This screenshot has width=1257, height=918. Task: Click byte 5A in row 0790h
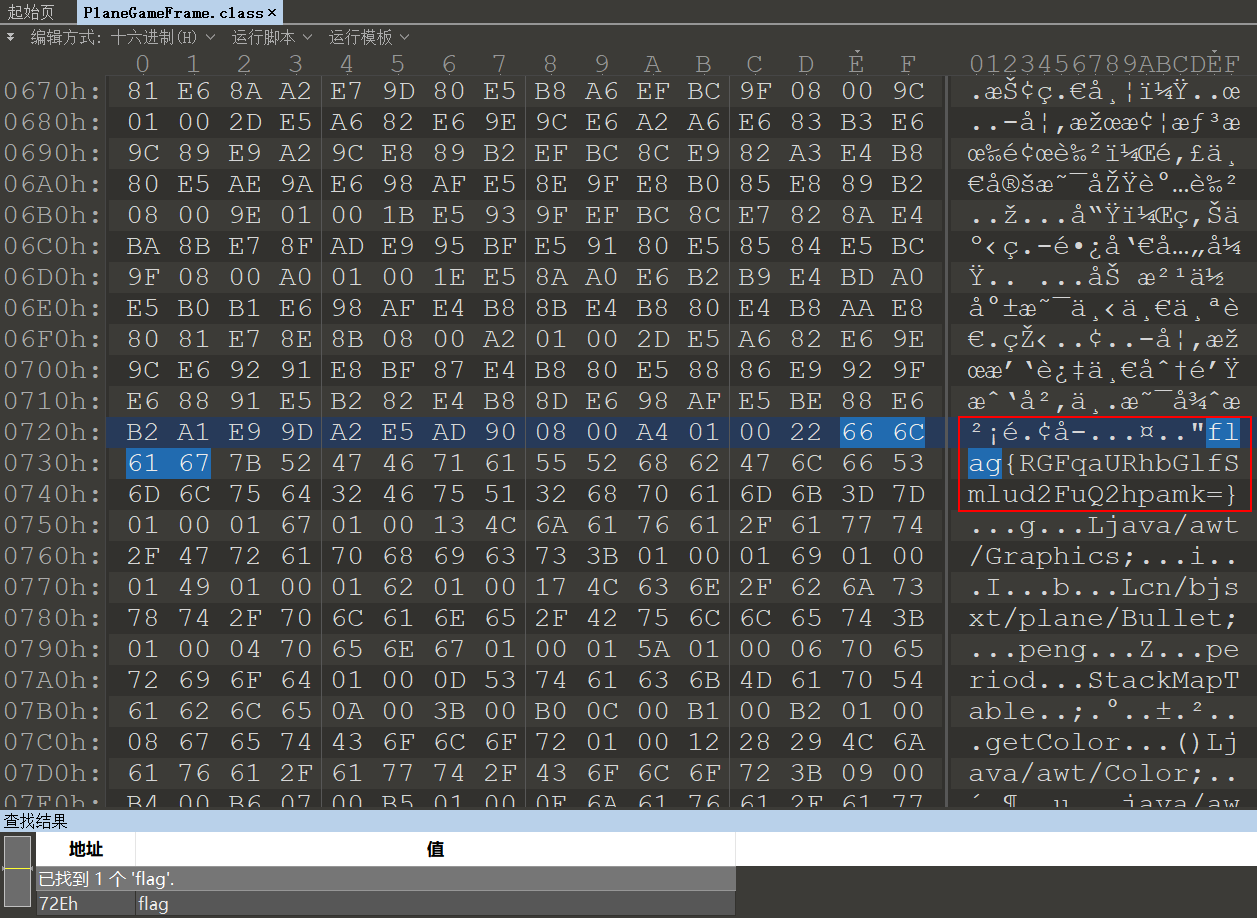click(x=652, y=650)
